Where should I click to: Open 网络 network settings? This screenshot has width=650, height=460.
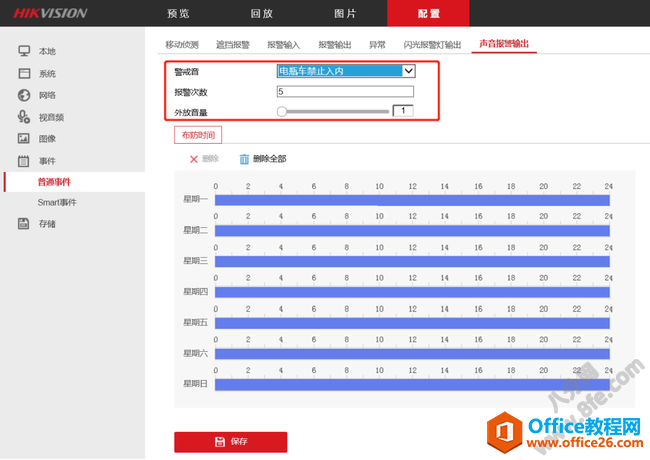click(47, 95)
